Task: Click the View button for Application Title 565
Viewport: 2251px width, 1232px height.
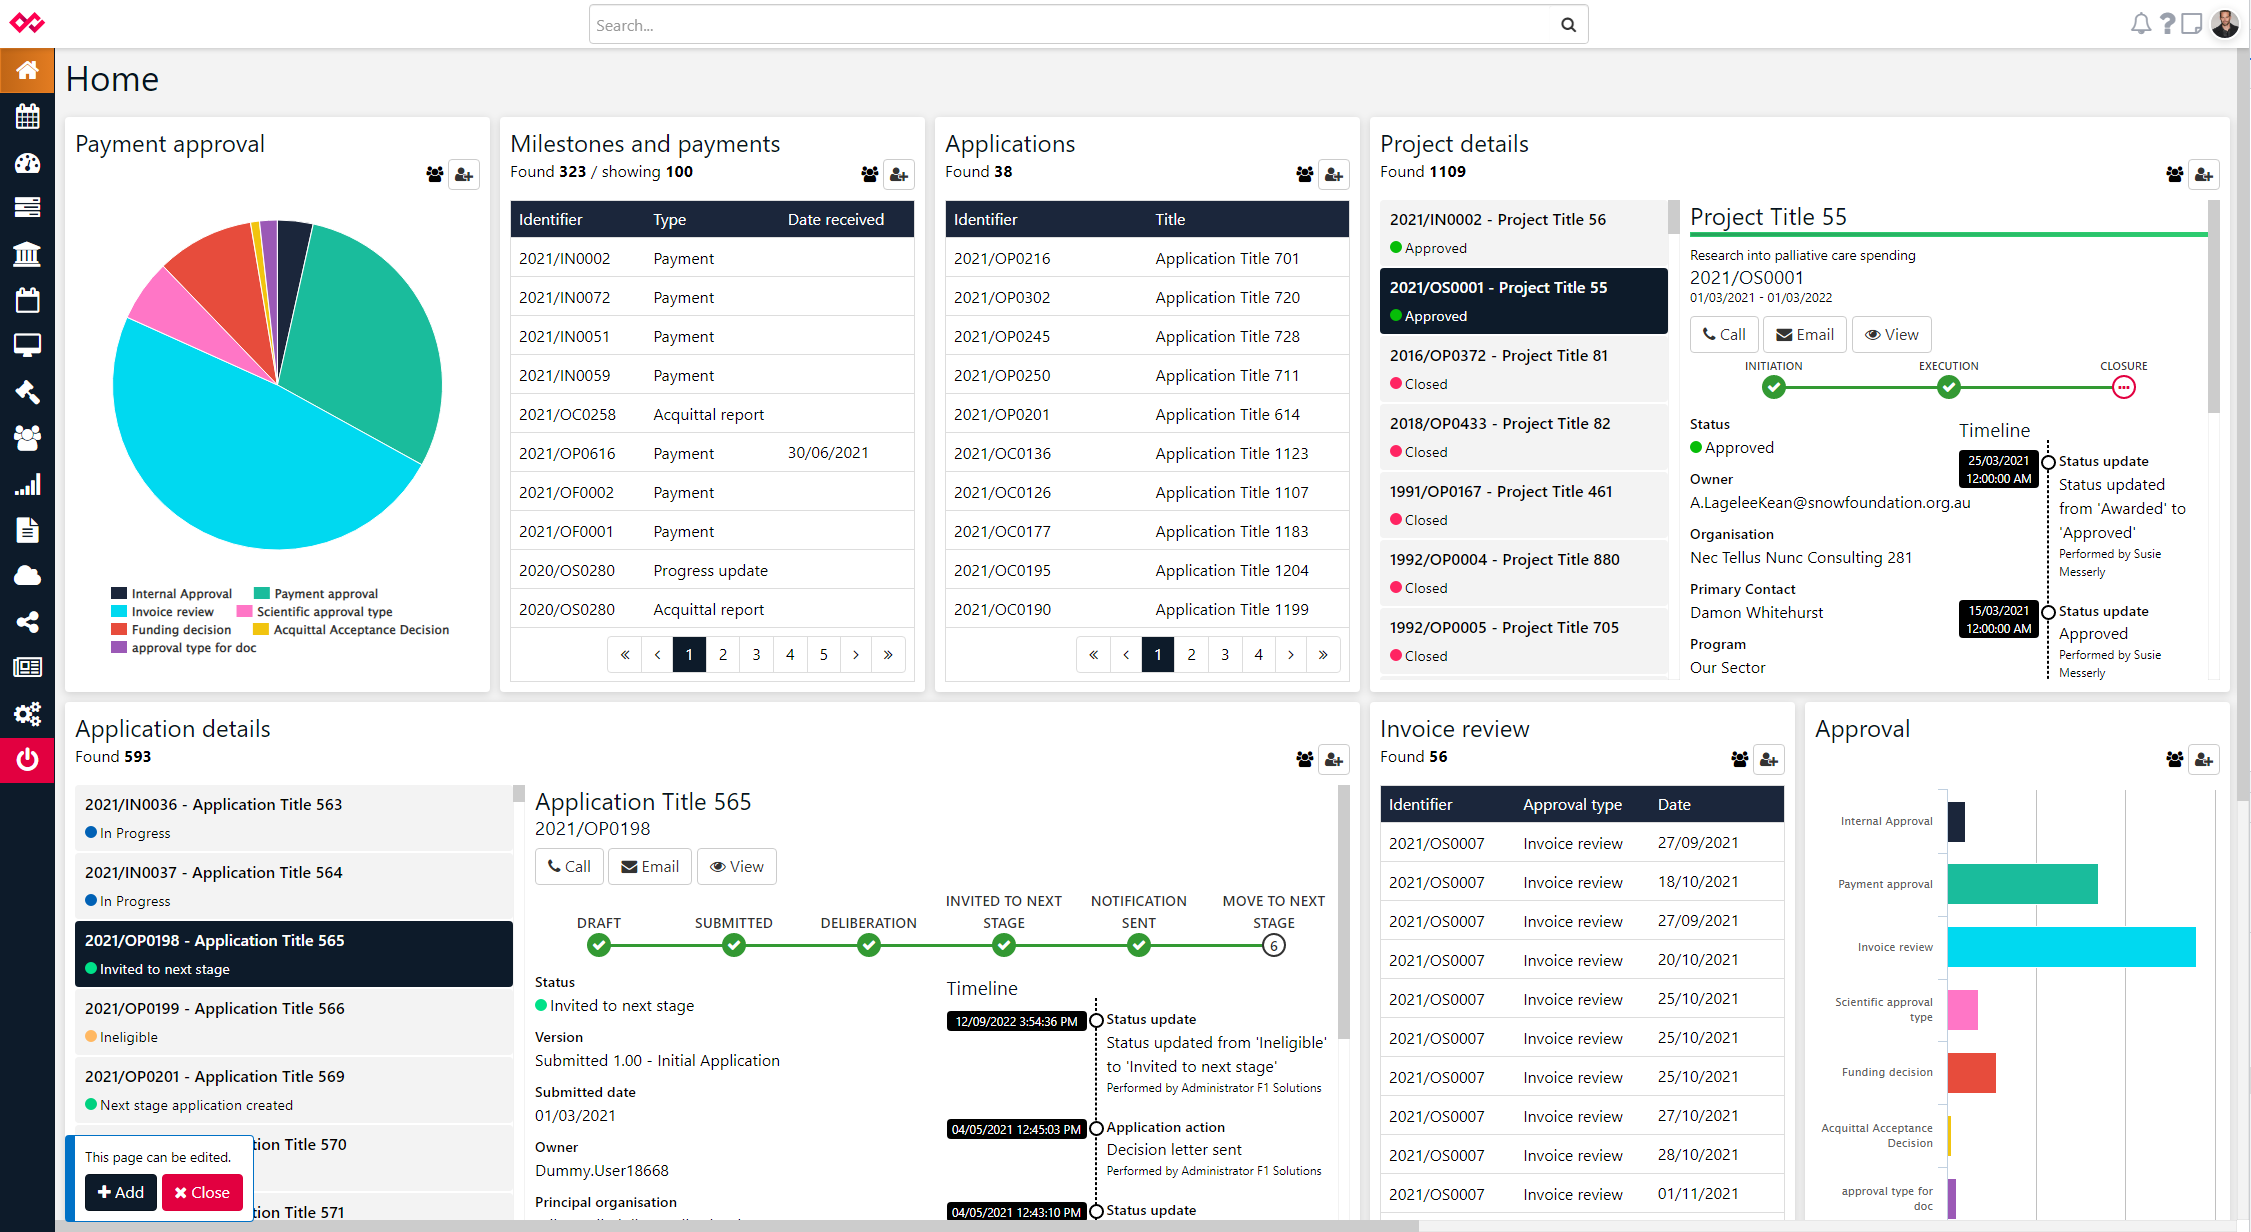Action: pos(739,866)
